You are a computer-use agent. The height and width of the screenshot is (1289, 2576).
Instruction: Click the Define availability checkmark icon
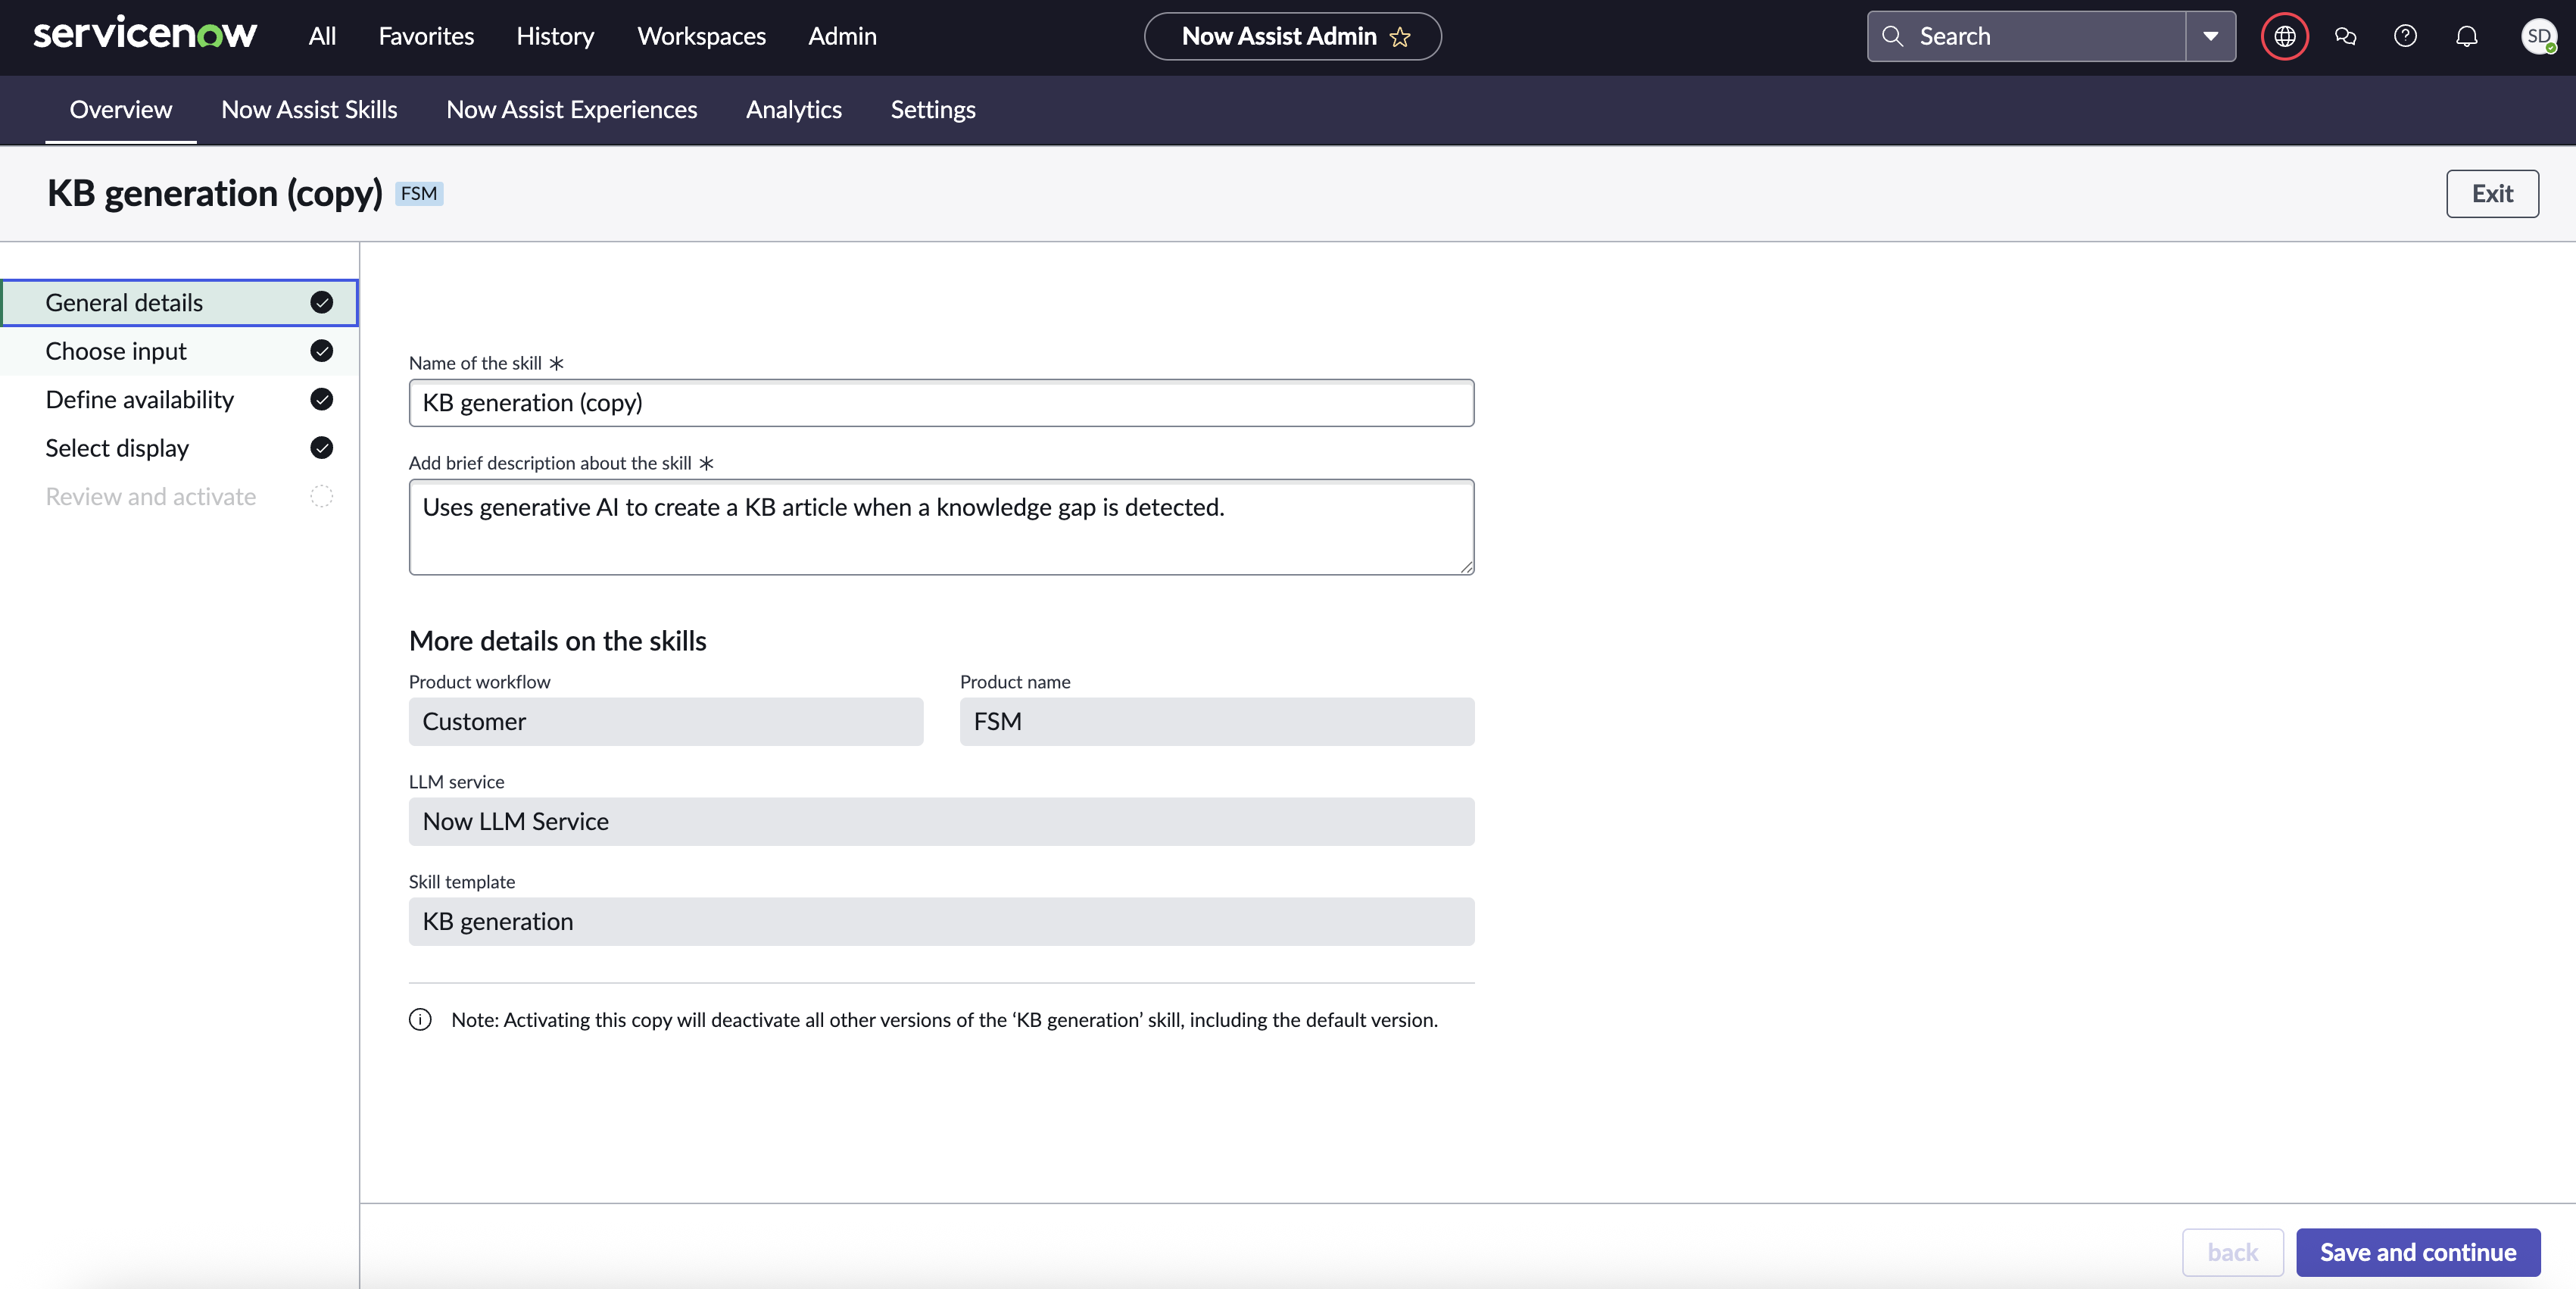321,399
